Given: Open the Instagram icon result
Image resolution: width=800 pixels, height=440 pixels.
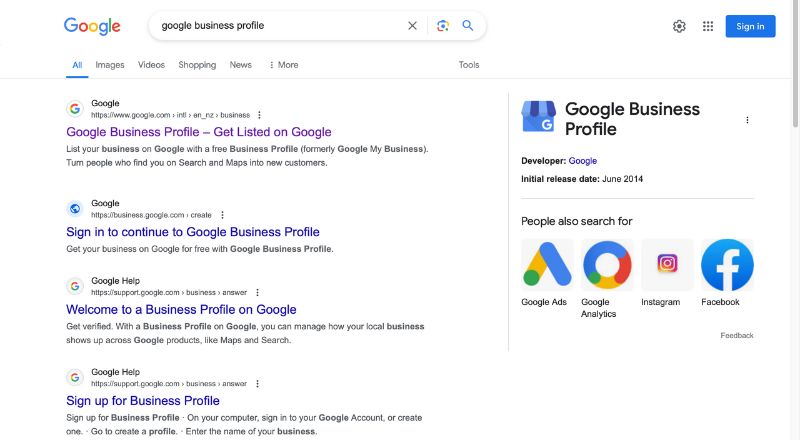Looking at the screenshot, I should (x=667, y=264).
